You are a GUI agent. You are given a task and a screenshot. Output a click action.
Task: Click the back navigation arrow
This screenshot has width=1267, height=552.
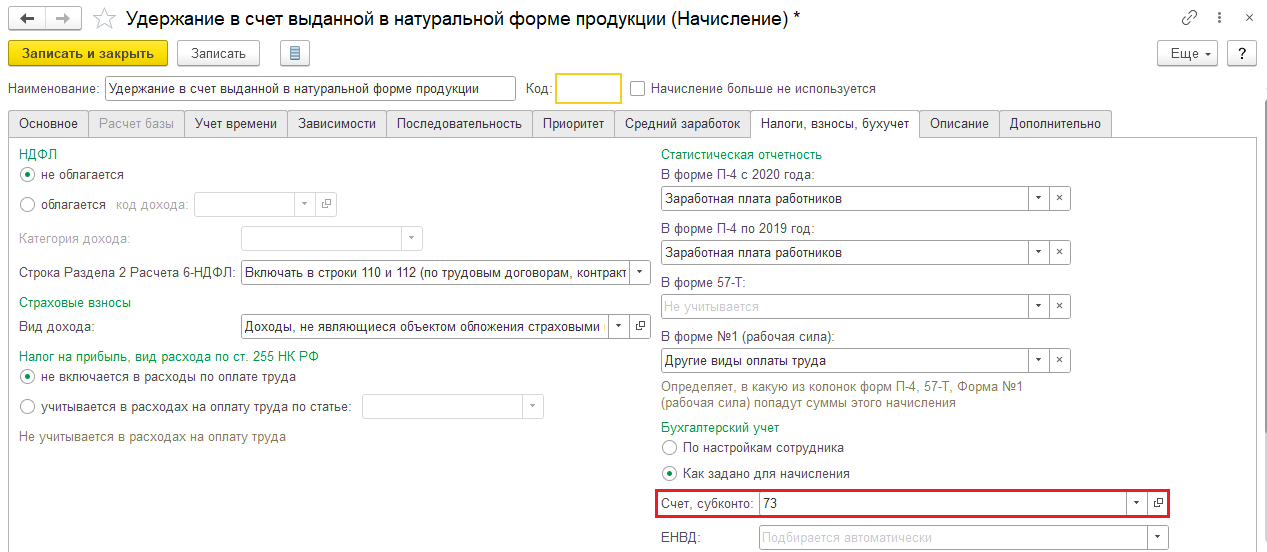pos(27,18)
